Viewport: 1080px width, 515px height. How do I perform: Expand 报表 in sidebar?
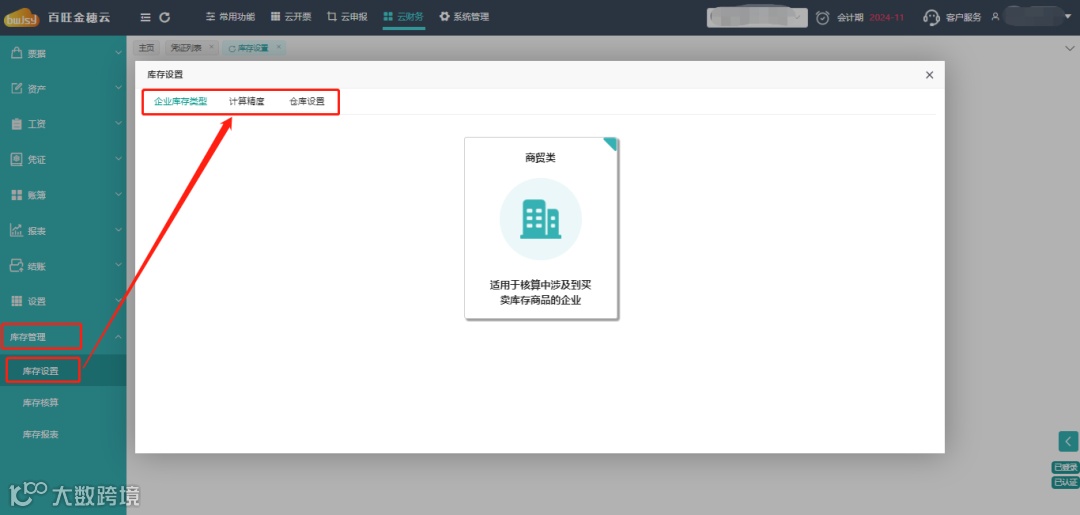click(63, 231)
